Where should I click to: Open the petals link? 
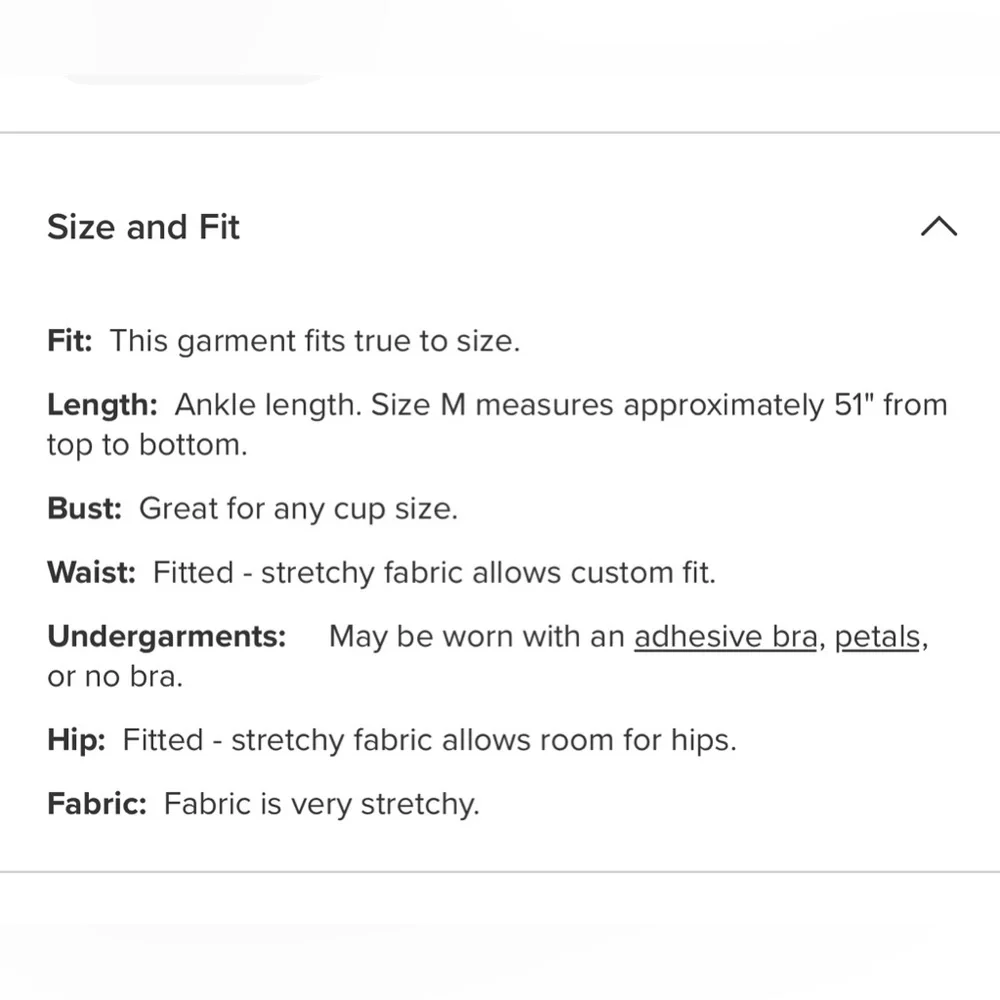pos(877,637)
